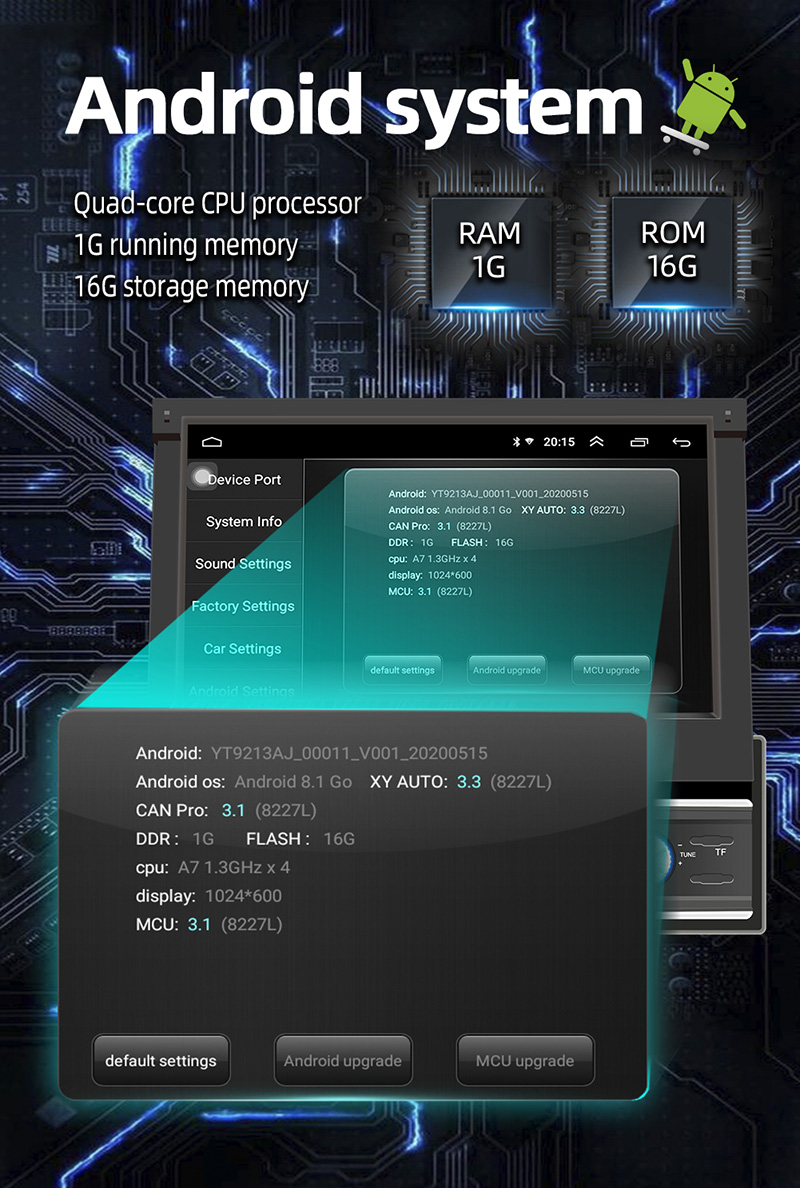The width and height of the screenshot is (800, 1188).
Task: Click the green Android robot logo
Action: pyautogui.click(x=711, y=105)
